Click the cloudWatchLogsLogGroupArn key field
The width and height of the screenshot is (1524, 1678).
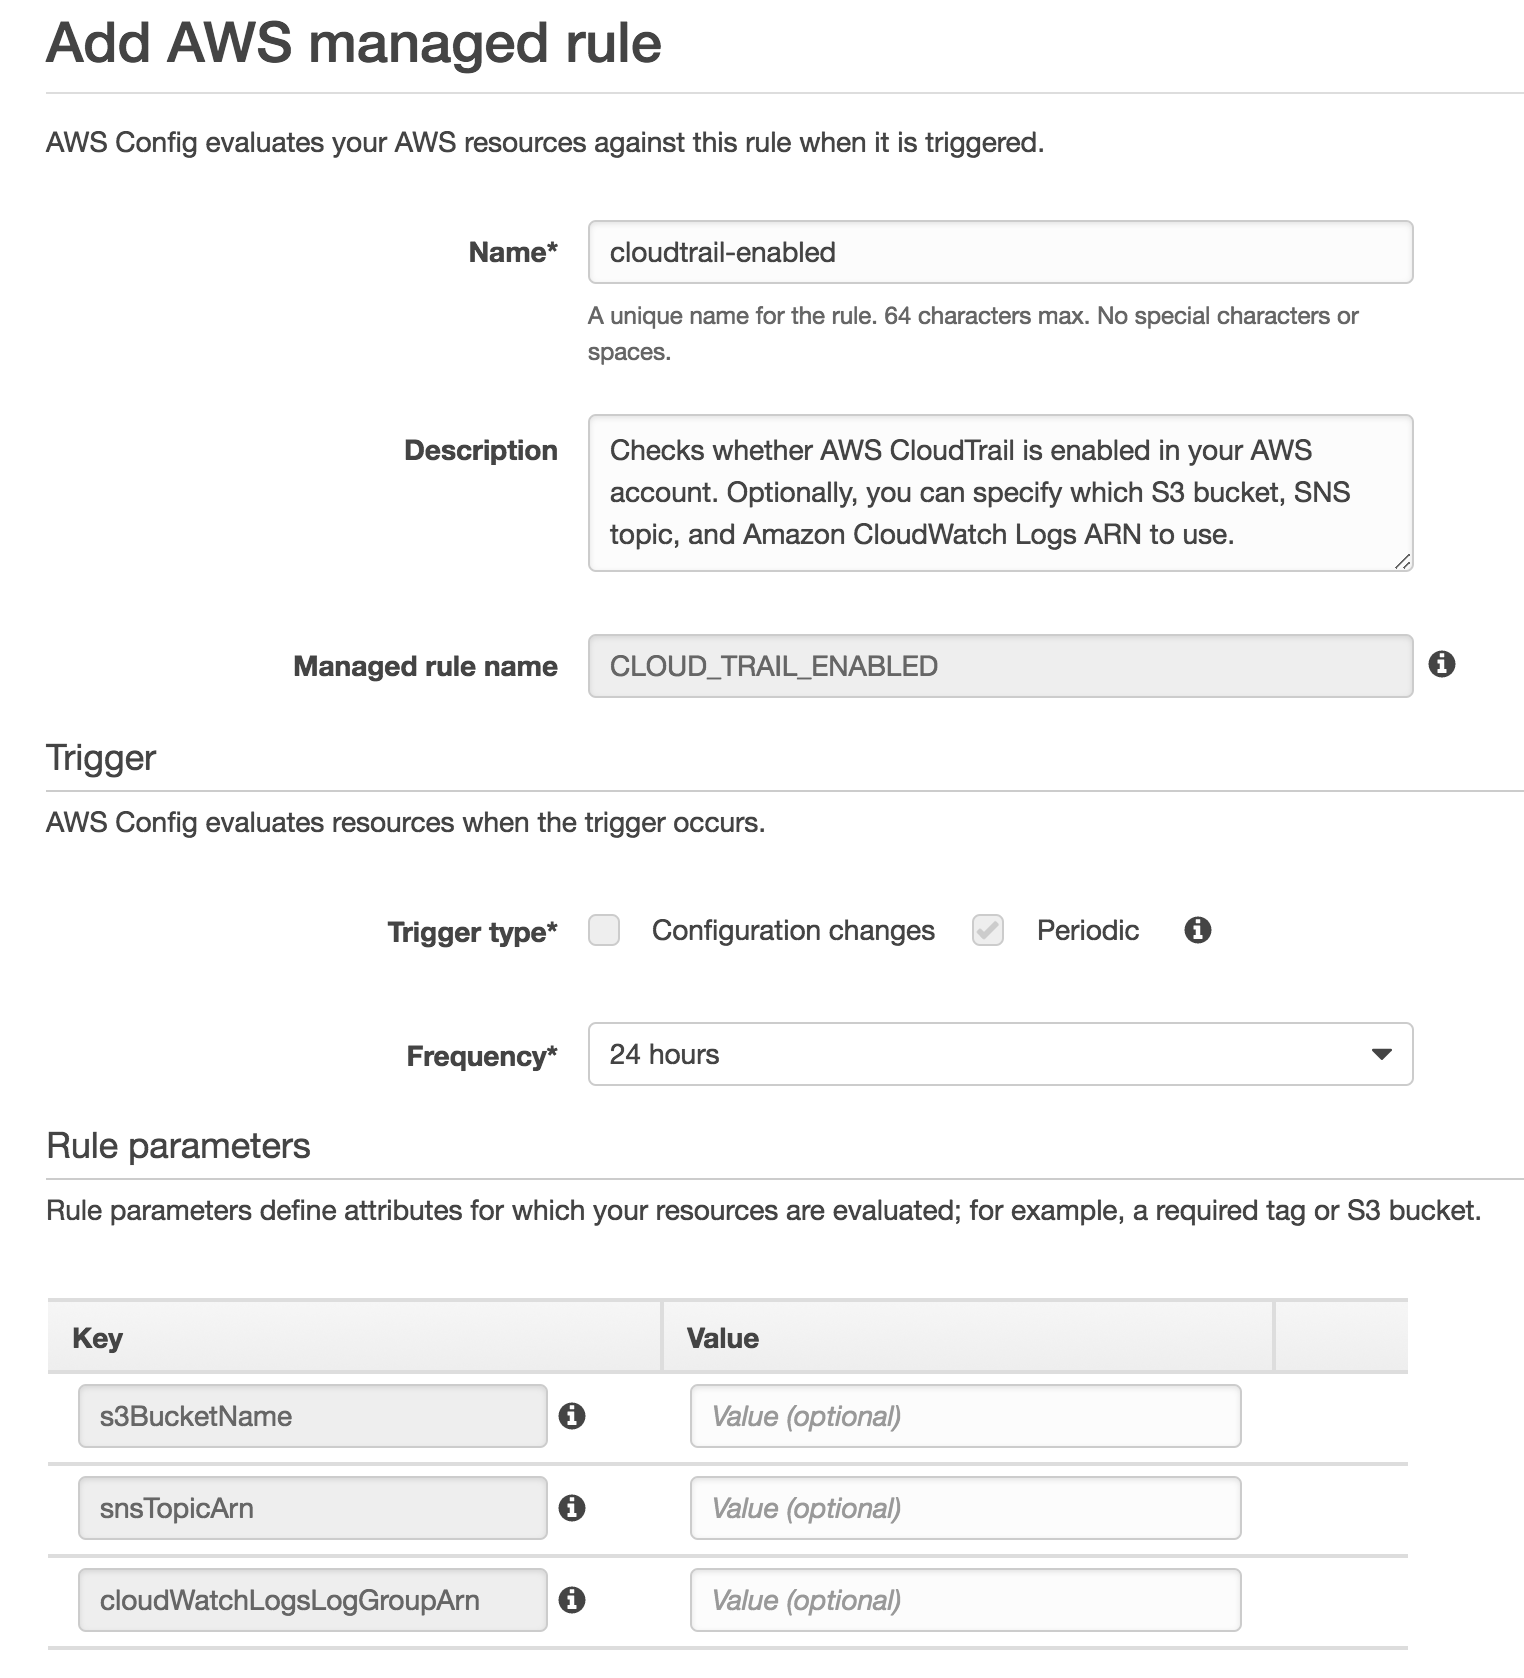pyautogui.click(x=312, y=1600)
